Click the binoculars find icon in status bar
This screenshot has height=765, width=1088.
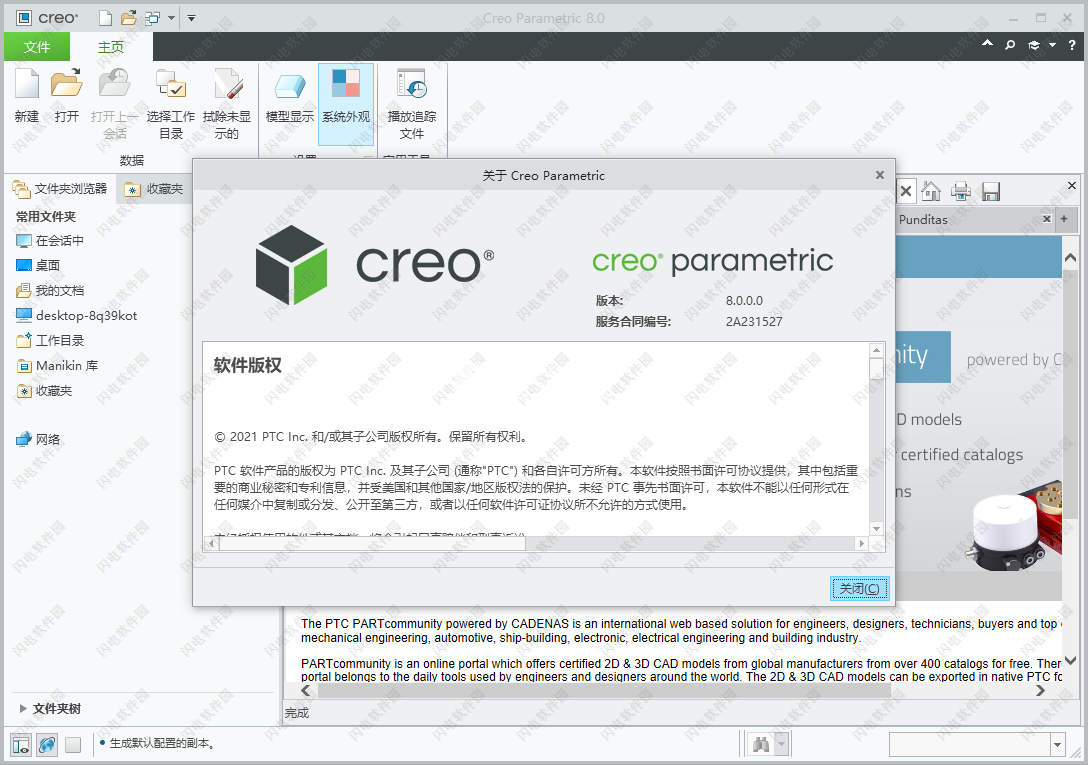pos(761,745)
